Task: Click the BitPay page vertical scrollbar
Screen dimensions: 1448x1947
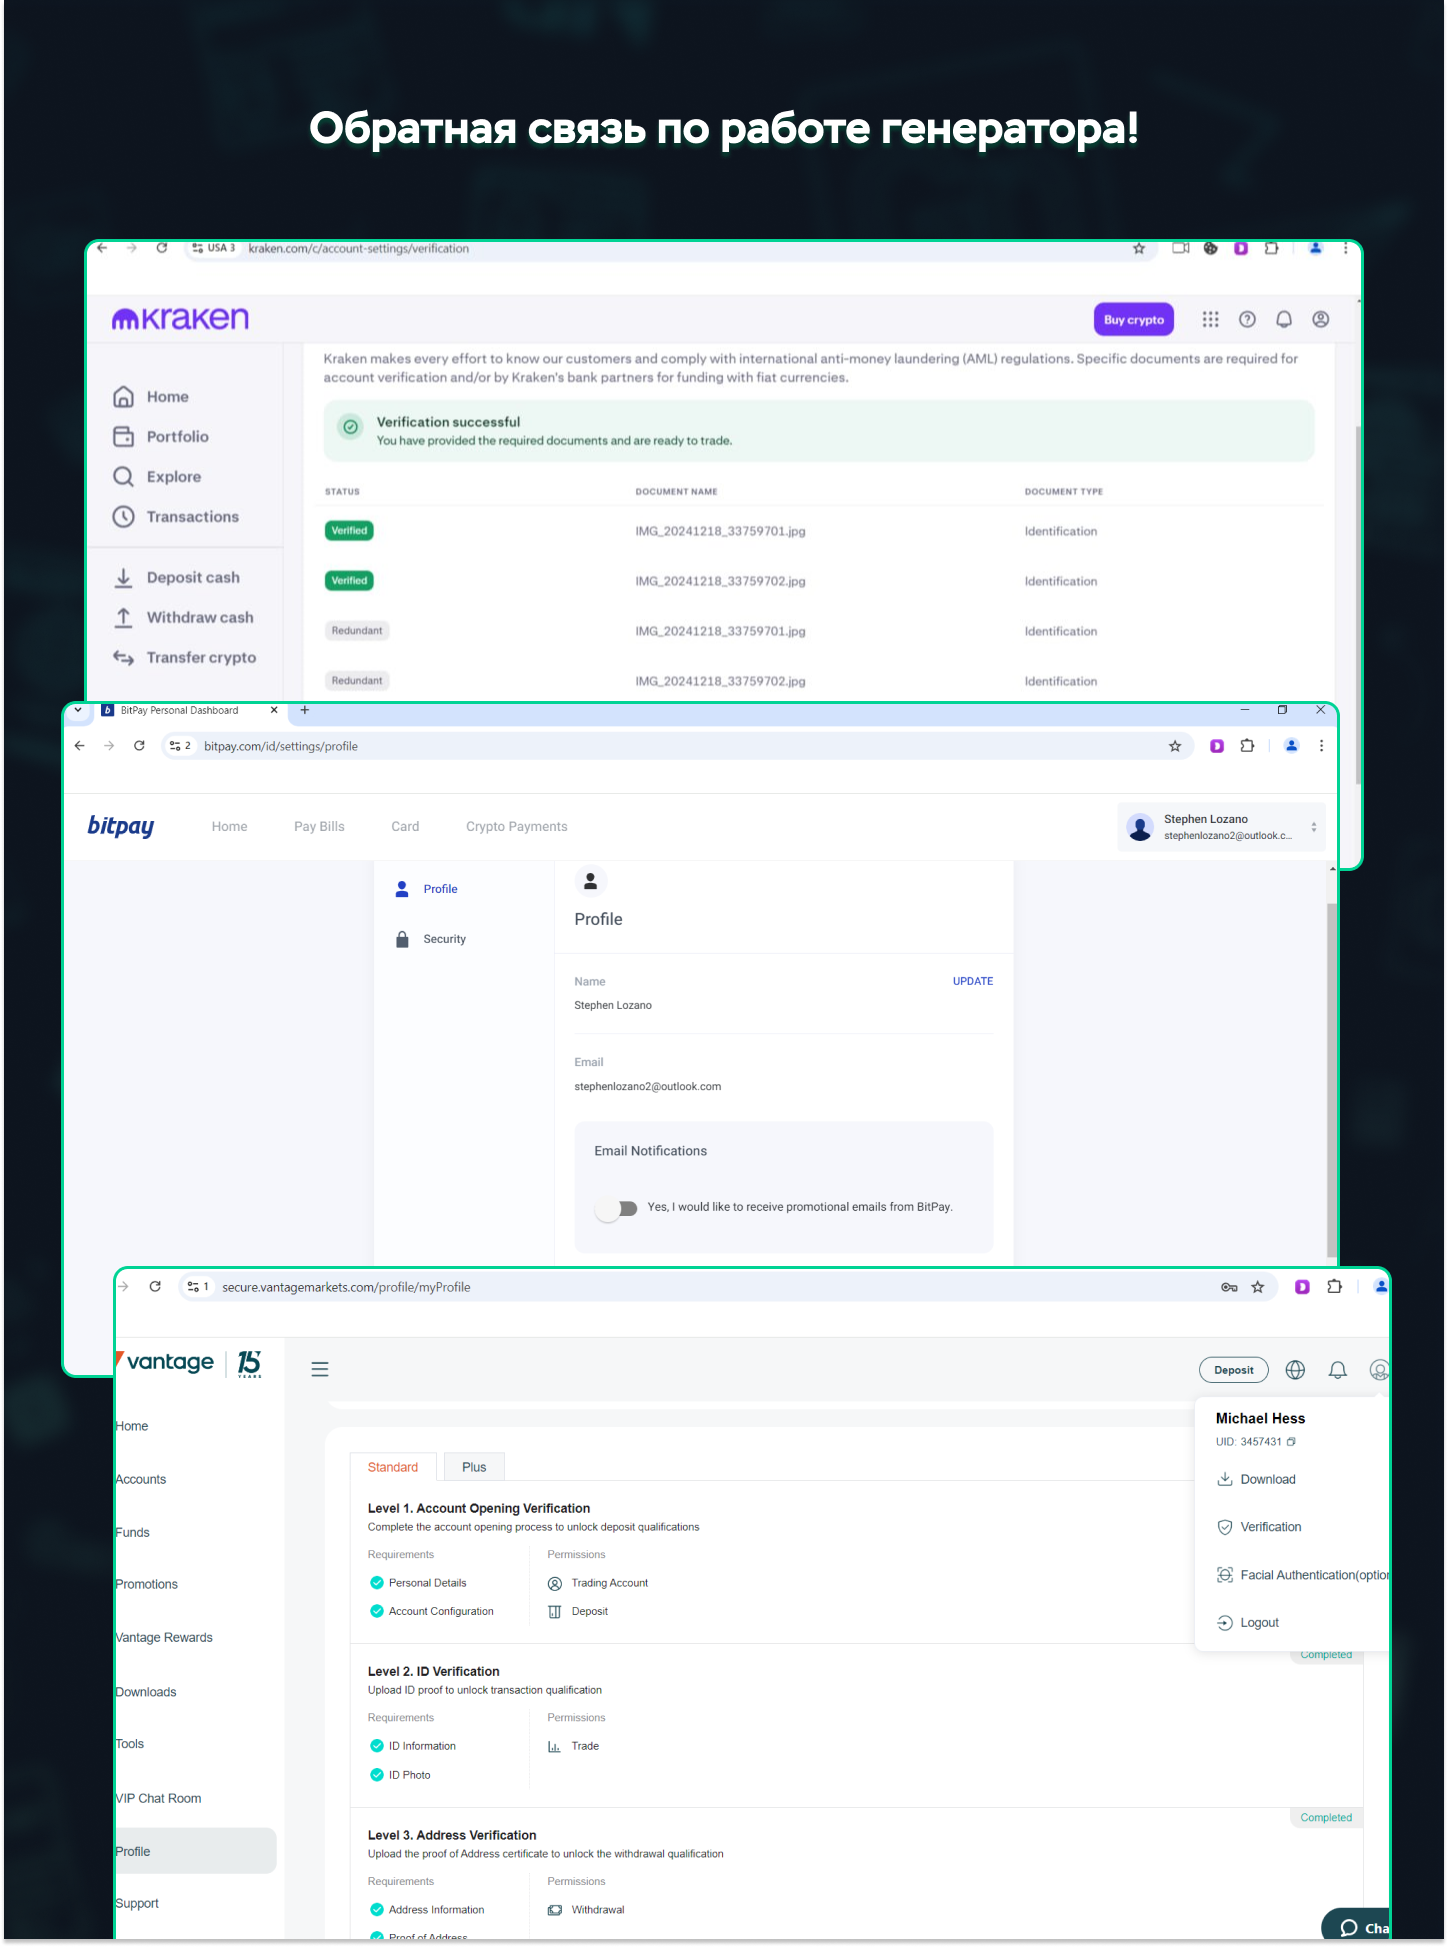Action: [x=1331, y=1078]
